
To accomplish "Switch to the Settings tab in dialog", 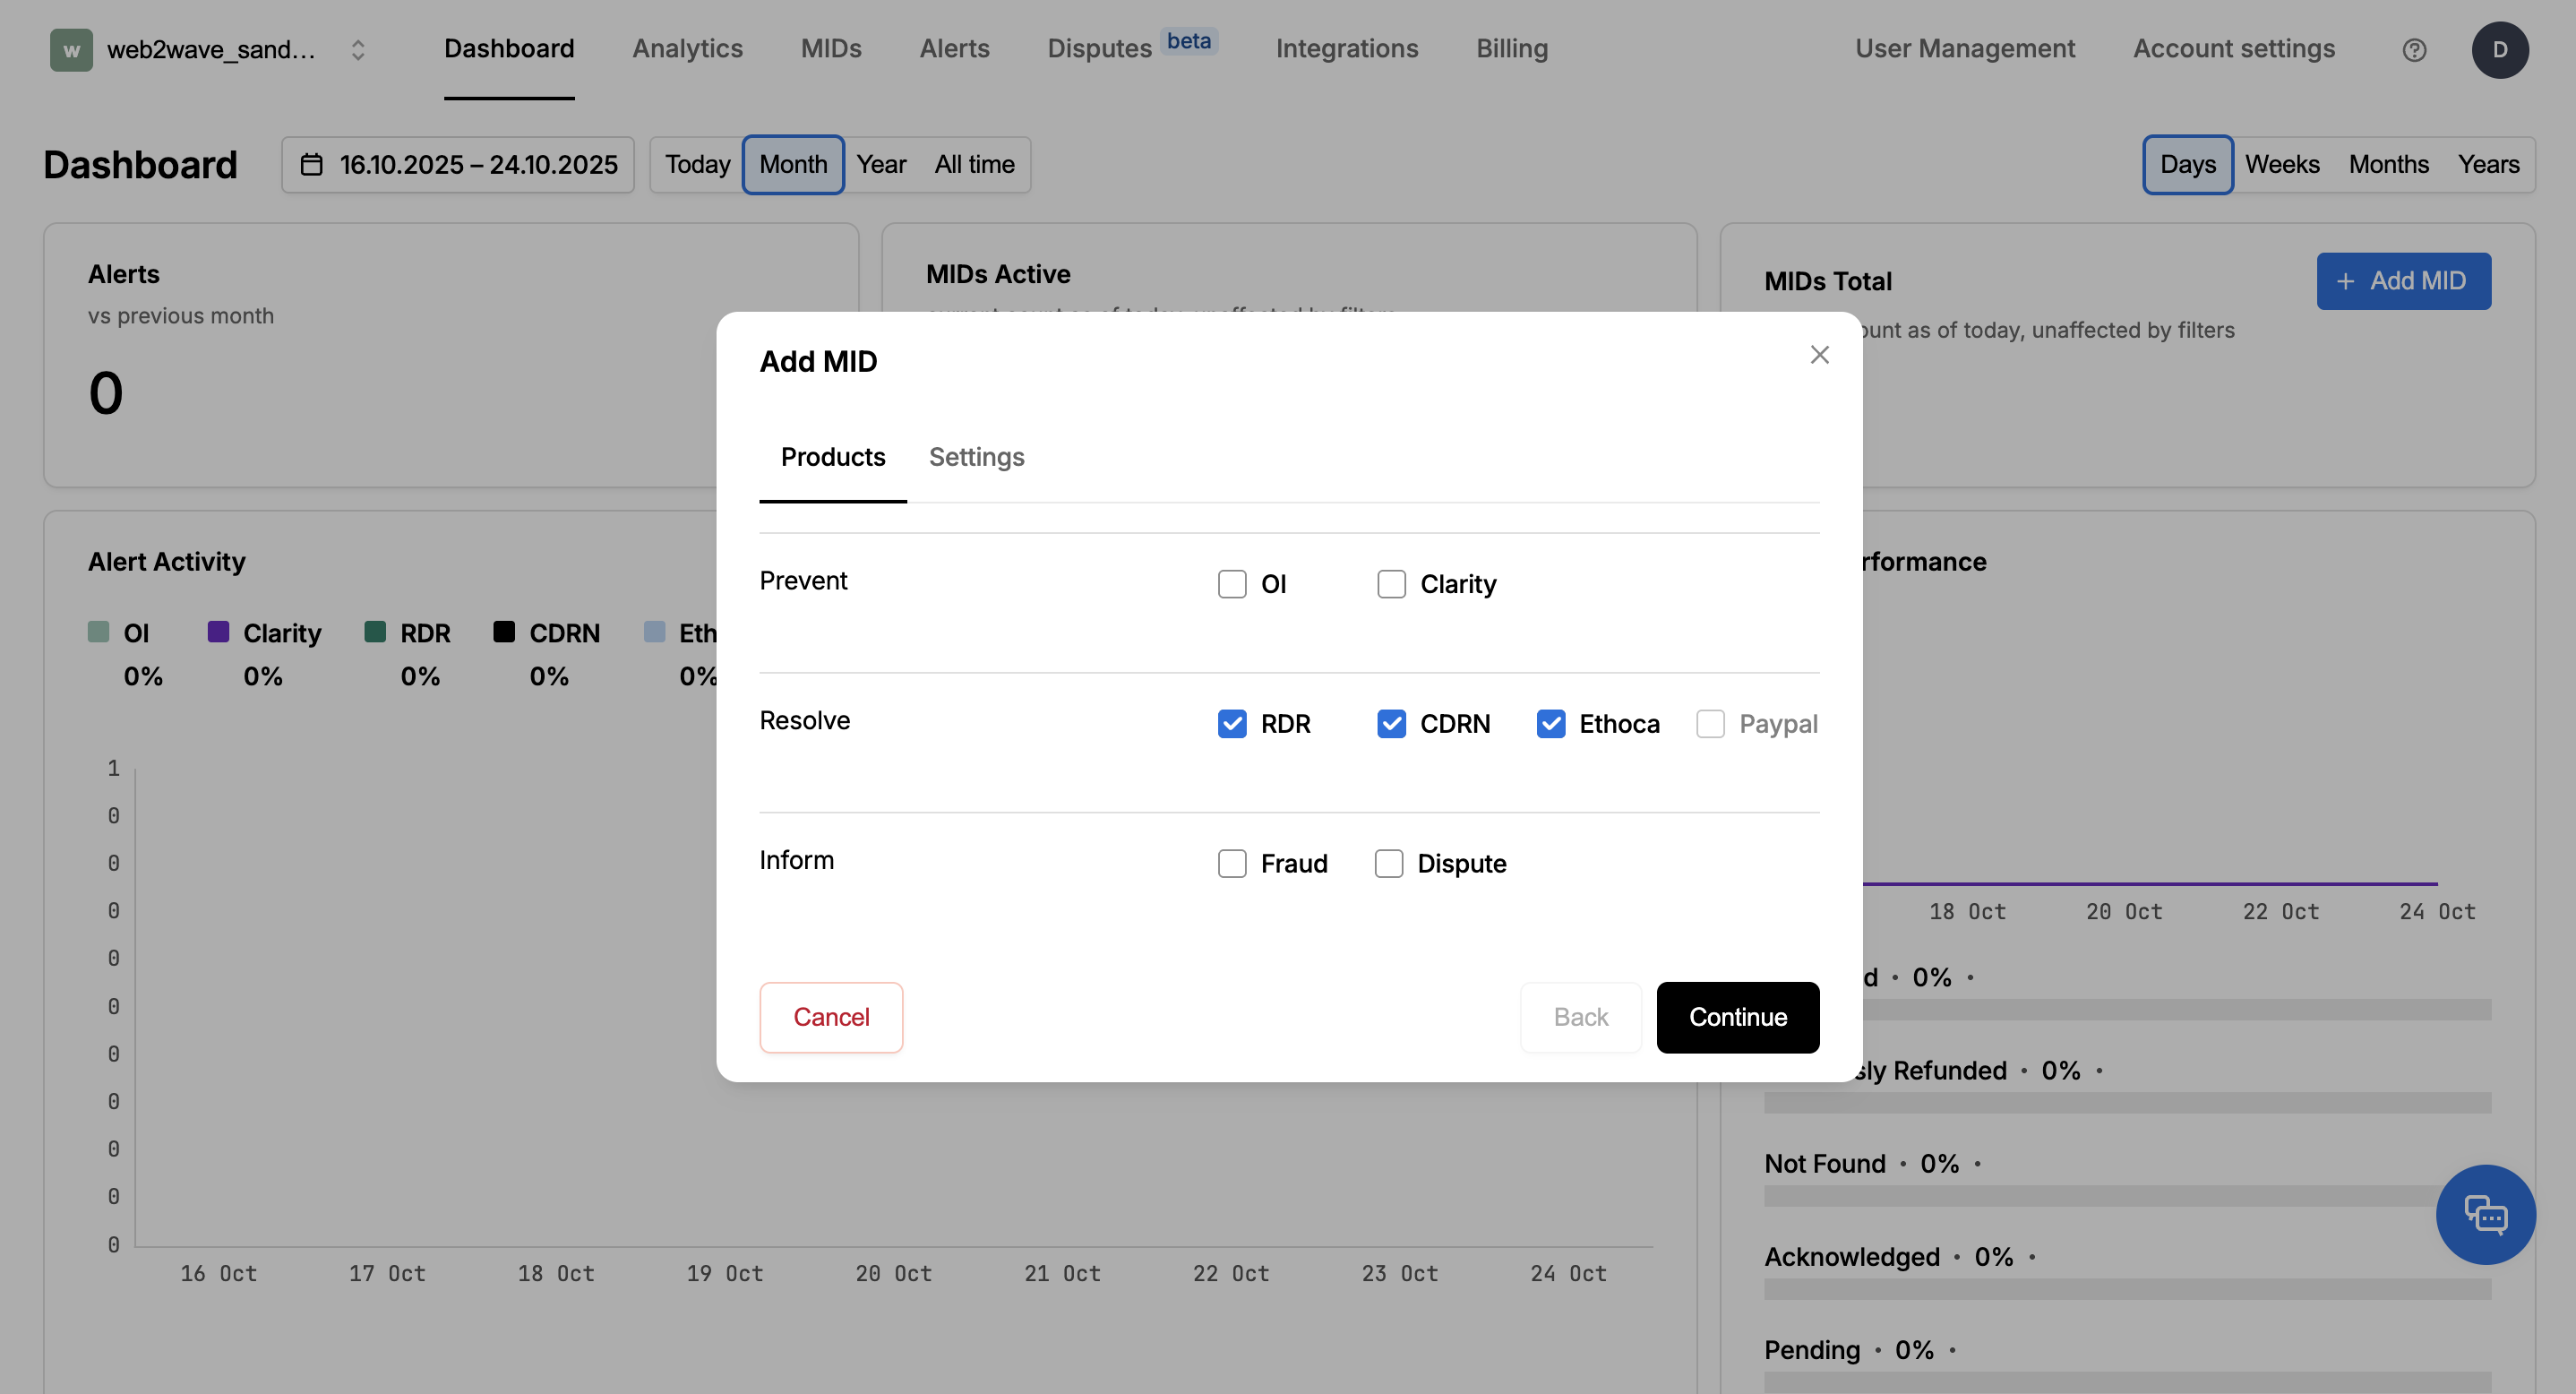I will coord(976,457).
